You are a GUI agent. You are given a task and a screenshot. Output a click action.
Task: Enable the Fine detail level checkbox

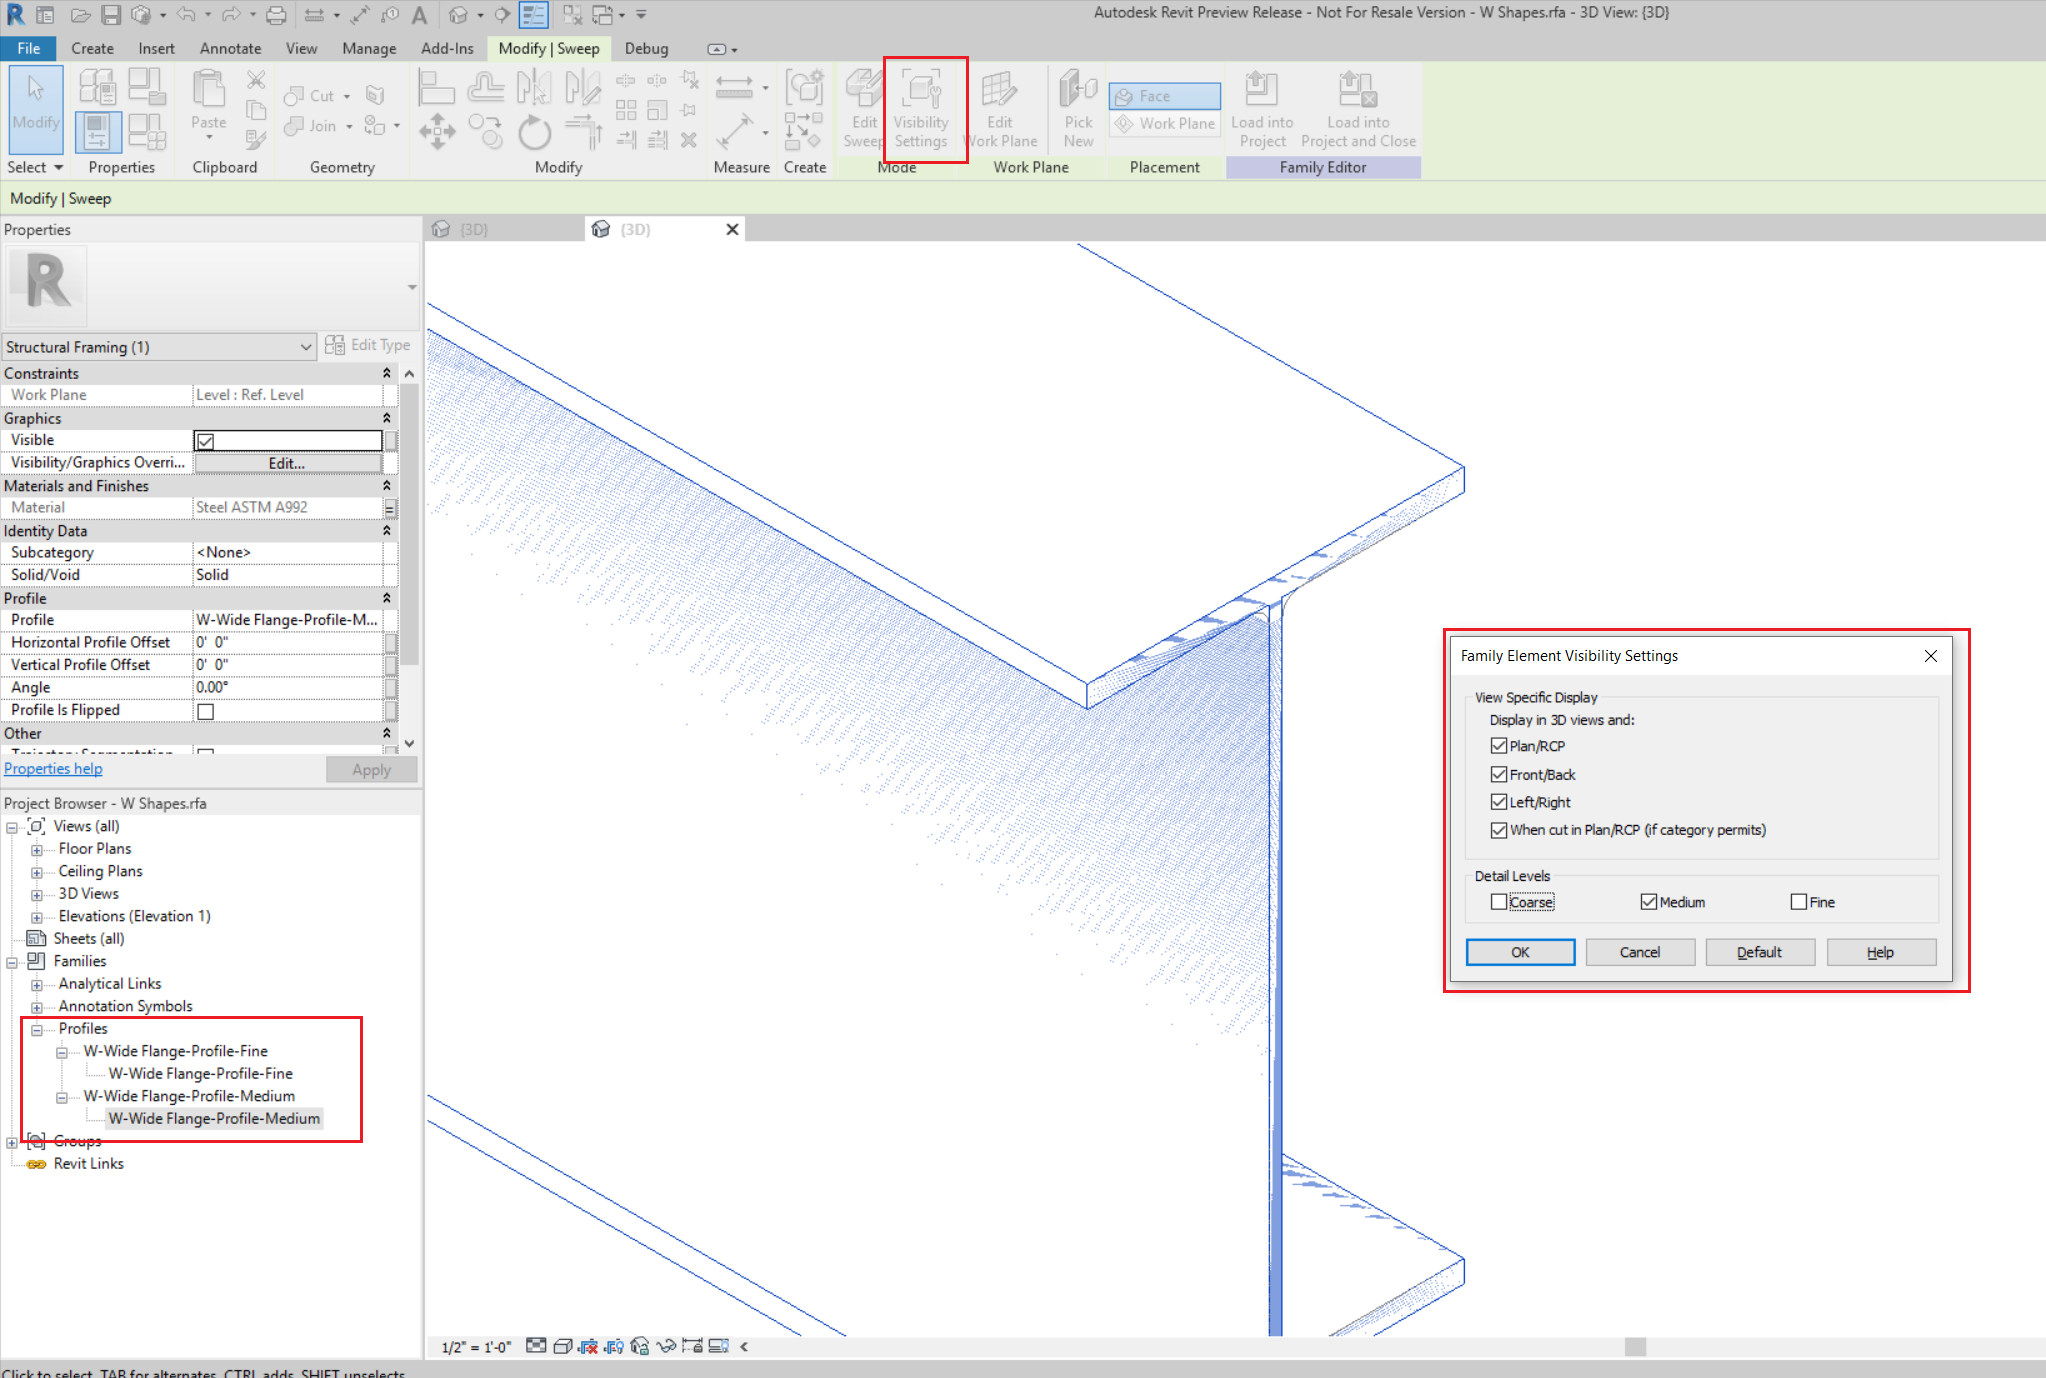point(1798,902)
